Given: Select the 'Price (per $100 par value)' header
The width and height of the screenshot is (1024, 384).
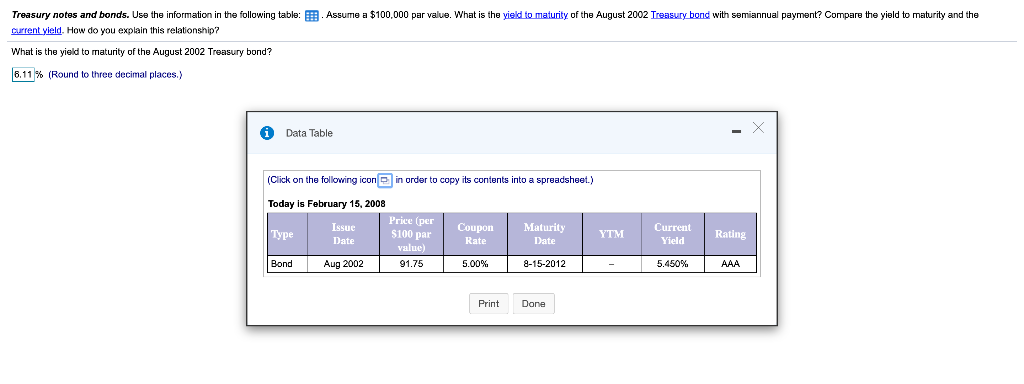Looking at the screenshot, I should (x=411, y=234).
